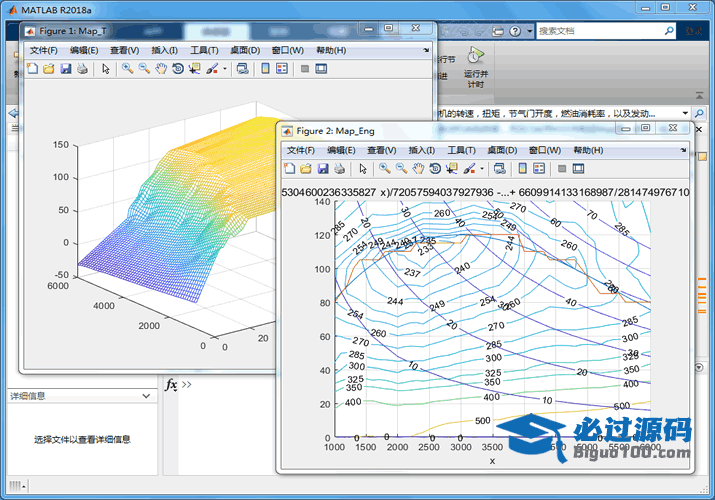
Task: Click Zoom In tool in Figure 2 toolbar
Action: (384, 168)
